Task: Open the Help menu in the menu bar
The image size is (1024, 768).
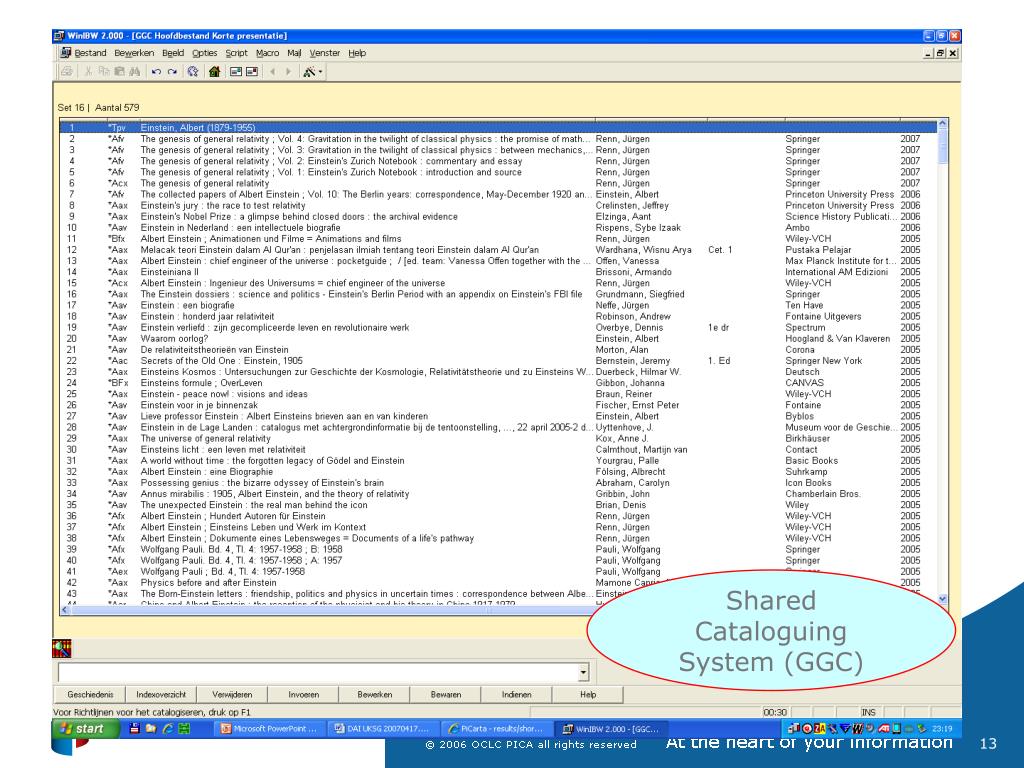Action: pos(357,53)
